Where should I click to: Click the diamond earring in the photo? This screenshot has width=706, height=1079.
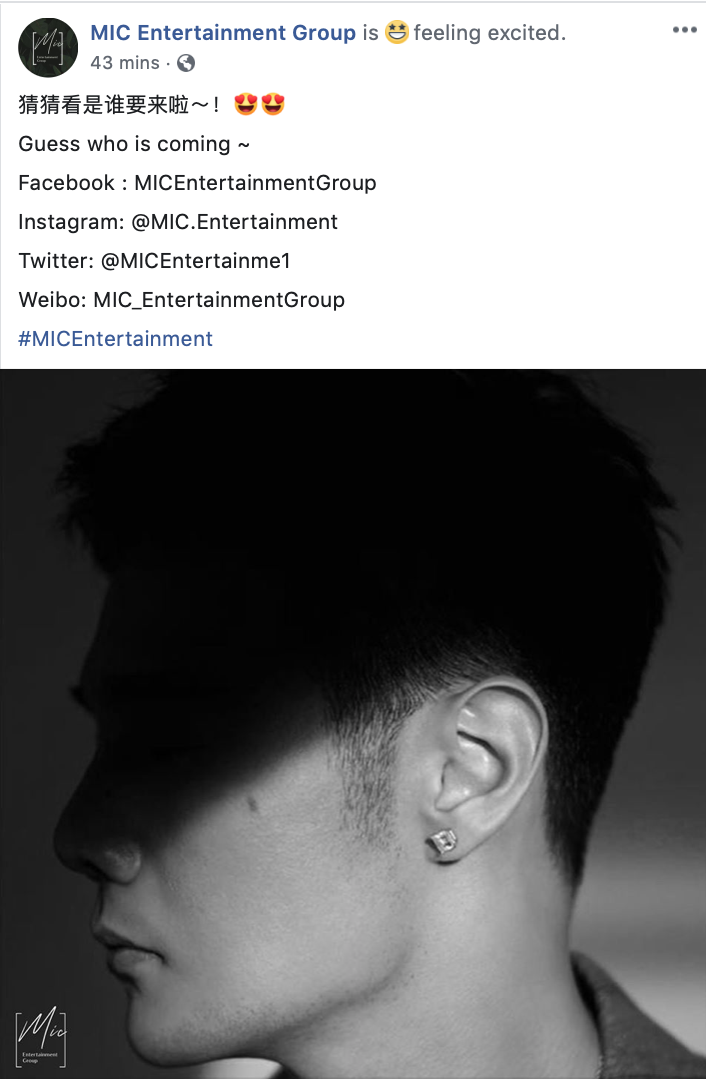[x=441, y=843]
